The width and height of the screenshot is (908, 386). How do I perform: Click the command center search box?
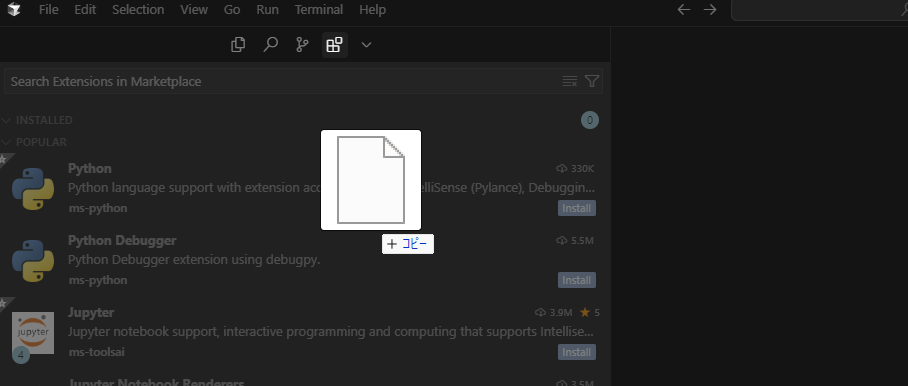[819, 10]
